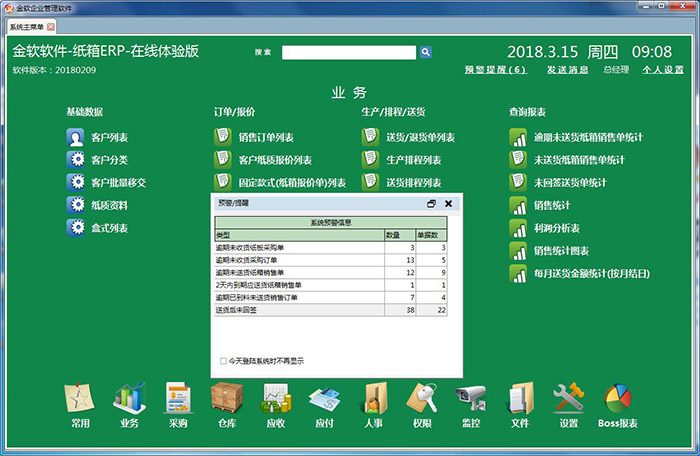Open the 设置 tools icon
This screenshot has height=456, width=700.
click(568, 399)
